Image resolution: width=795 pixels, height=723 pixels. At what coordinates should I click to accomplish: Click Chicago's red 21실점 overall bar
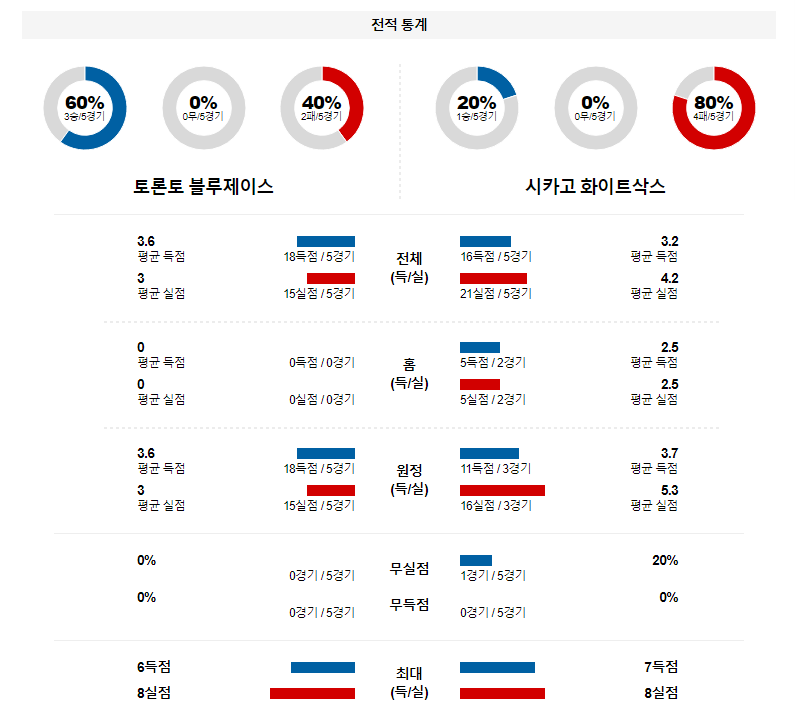493,278
